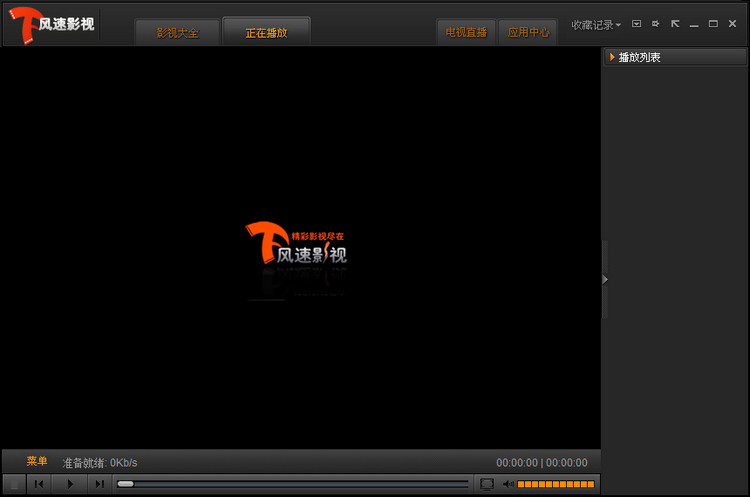Image resolution: width=750 pixels, height=497 pixels.
Task: Maximize the 风速影视 window
Action: coord(713,24)
